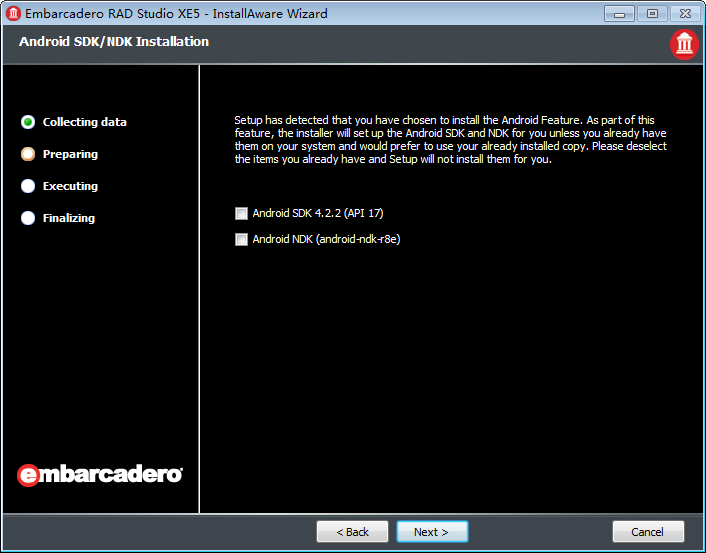Toggle the Android SDK 4.2.2 checkbox

pos(241,213)
